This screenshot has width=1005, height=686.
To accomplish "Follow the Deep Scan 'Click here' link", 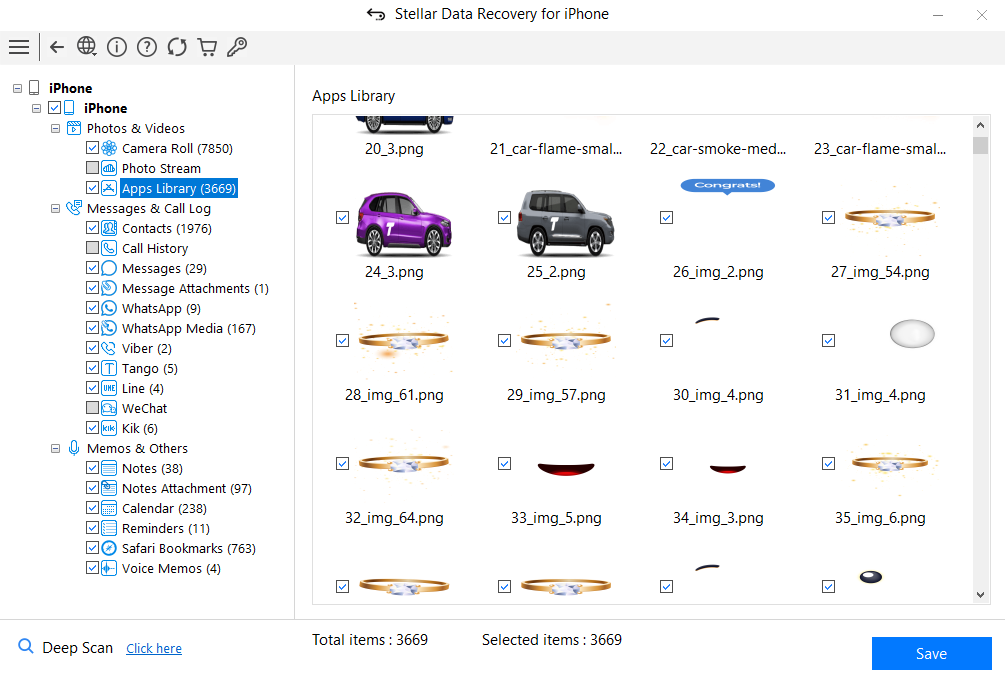I will (x=154, y=649).
